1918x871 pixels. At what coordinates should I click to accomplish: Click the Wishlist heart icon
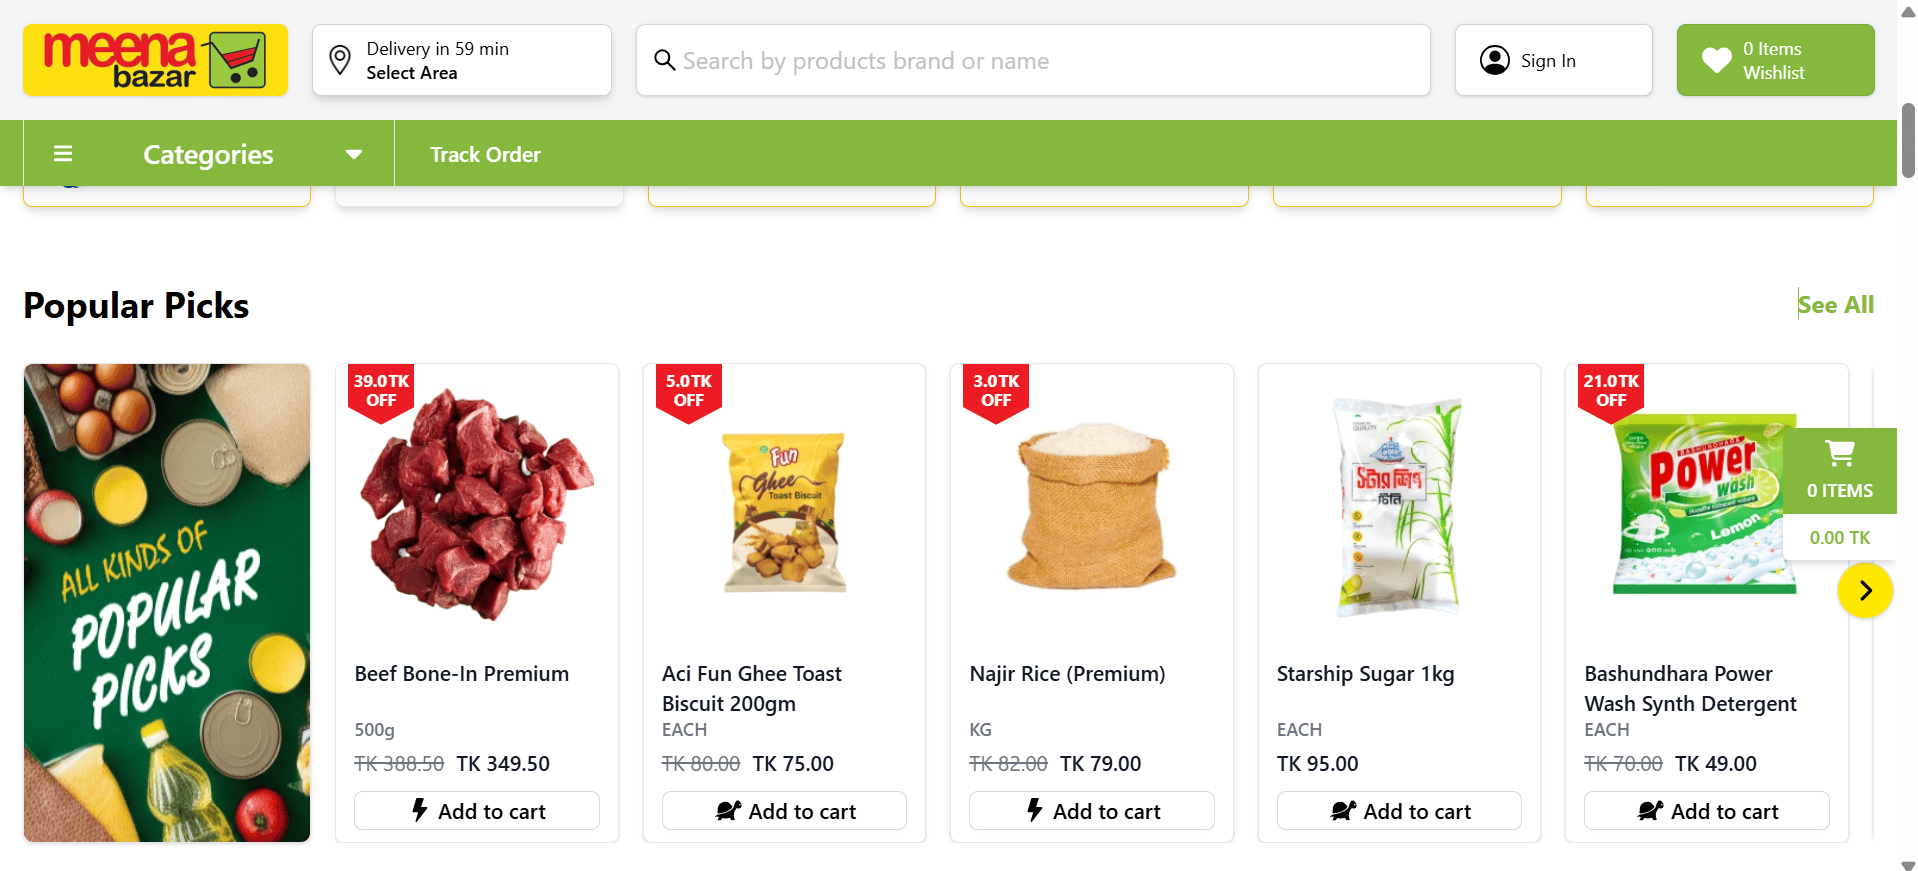(x=1716, y=60)
